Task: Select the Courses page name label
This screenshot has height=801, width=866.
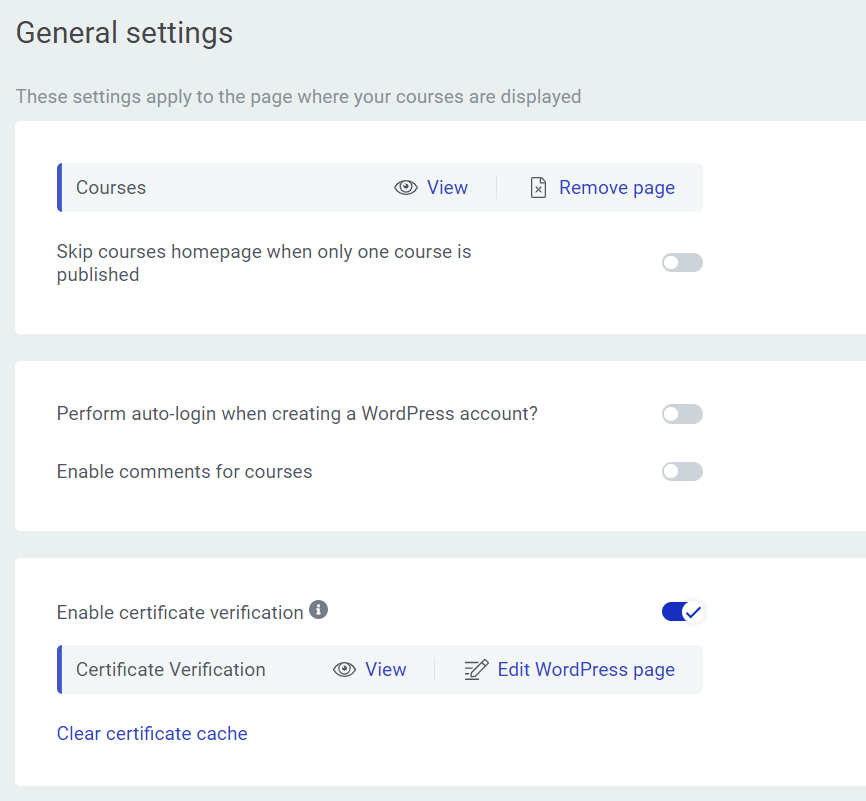Action: pyautogui.click(x=111, y=188)
